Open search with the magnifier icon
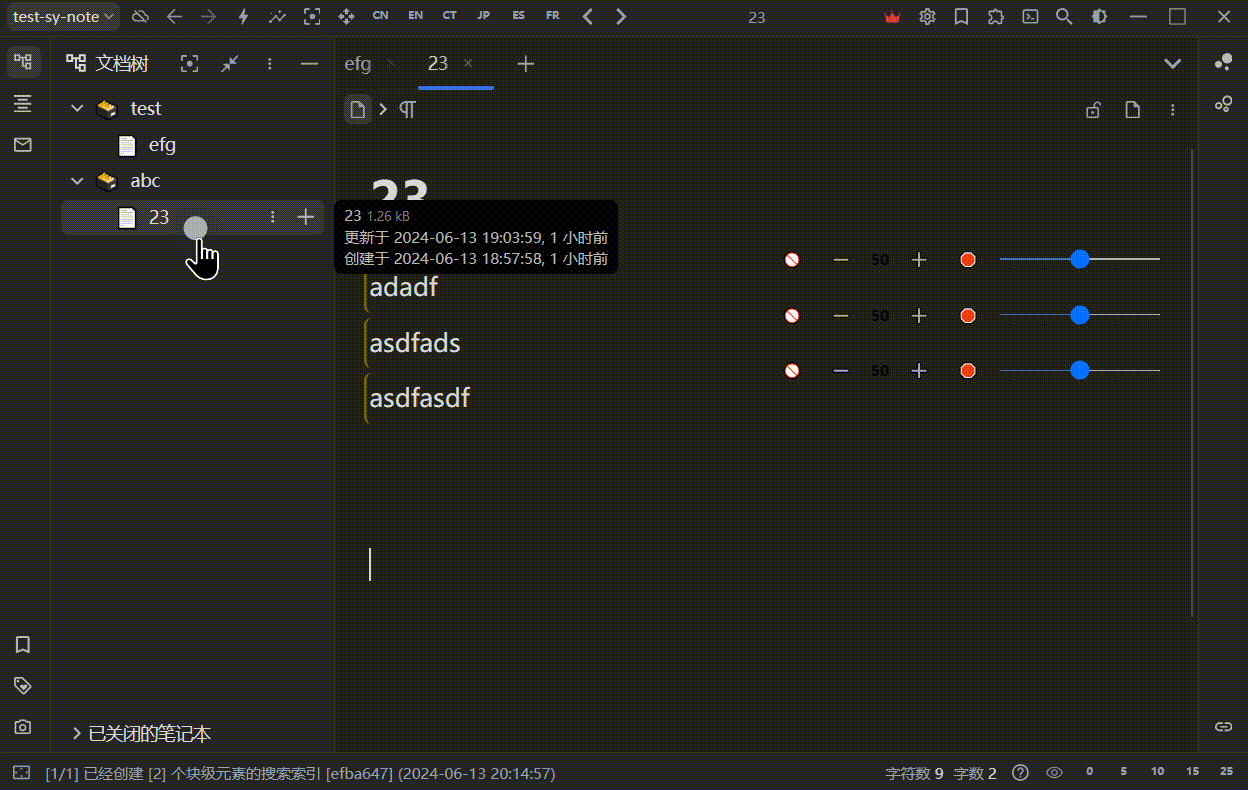This screenshot has height=790, width=1248. click(x=1064, y=17)
